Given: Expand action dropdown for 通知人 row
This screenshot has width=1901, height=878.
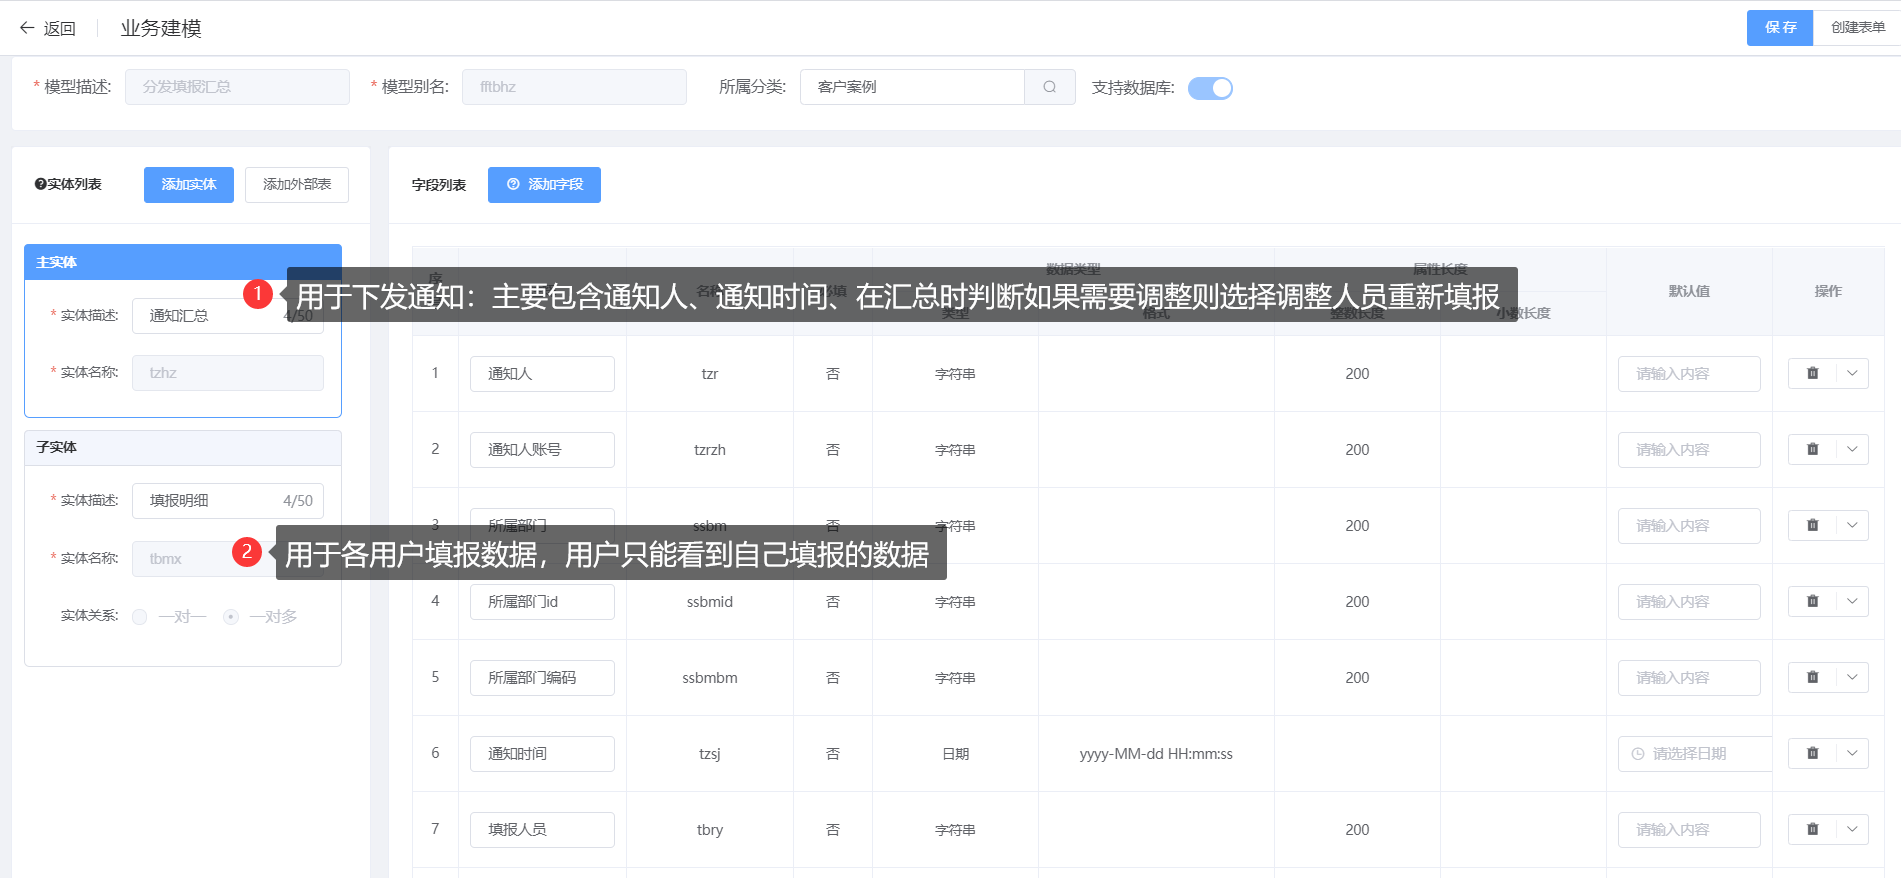Looking at the screenshot, I should tap(1852, 373).
